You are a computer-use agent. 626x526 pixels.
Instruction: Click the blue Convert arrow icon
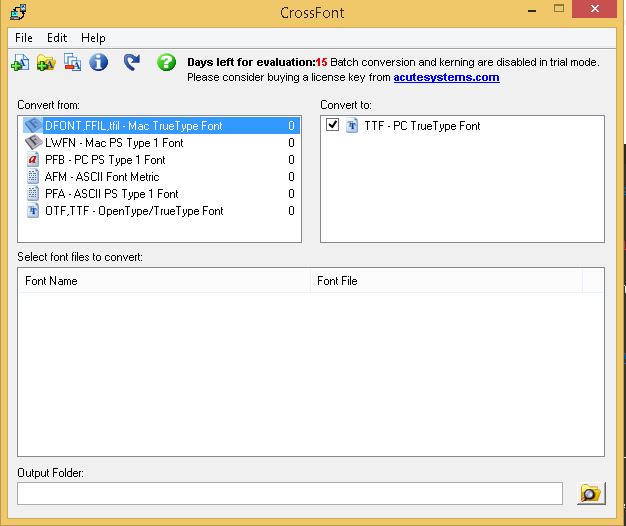pos(131,62)
